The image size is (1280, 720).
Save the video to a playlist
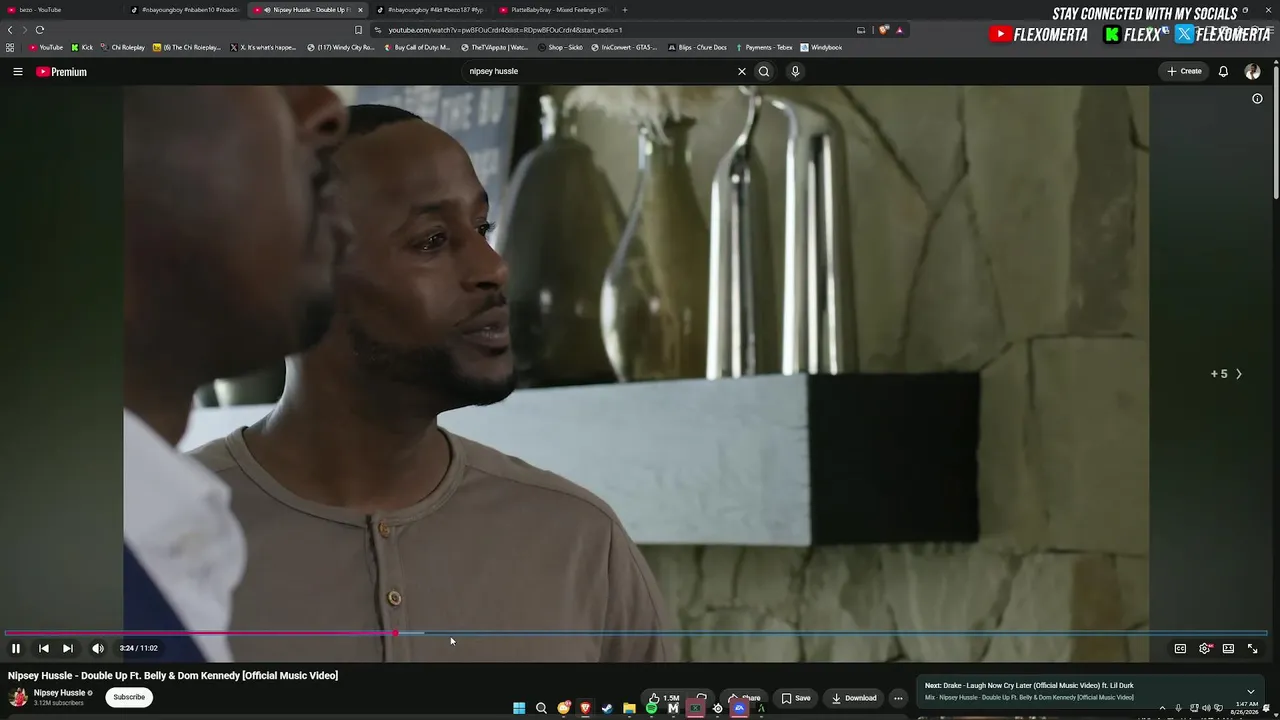(796, 698)
